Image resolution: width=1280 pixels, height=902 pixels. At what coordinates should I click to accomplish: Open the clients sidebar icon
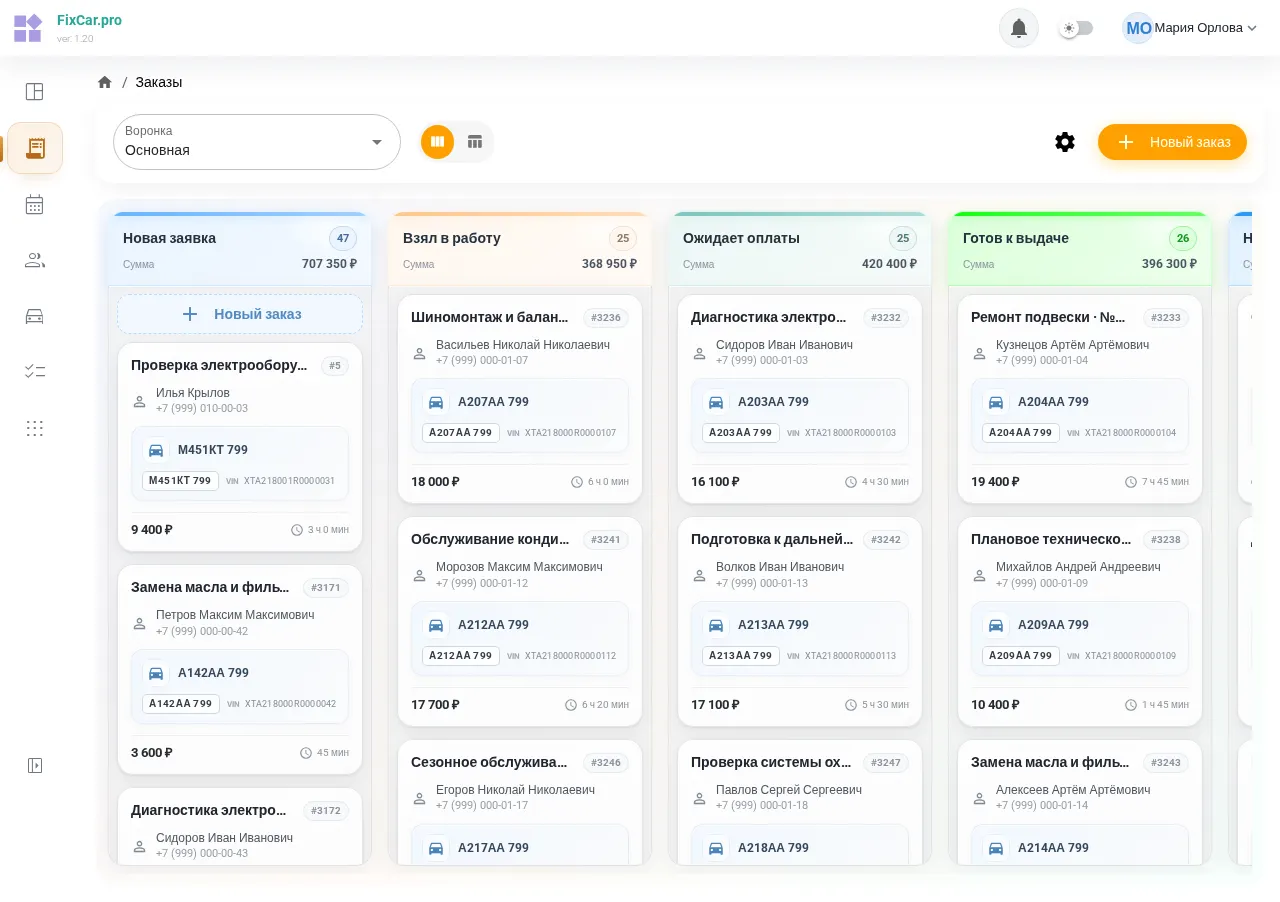pos(35,260)
